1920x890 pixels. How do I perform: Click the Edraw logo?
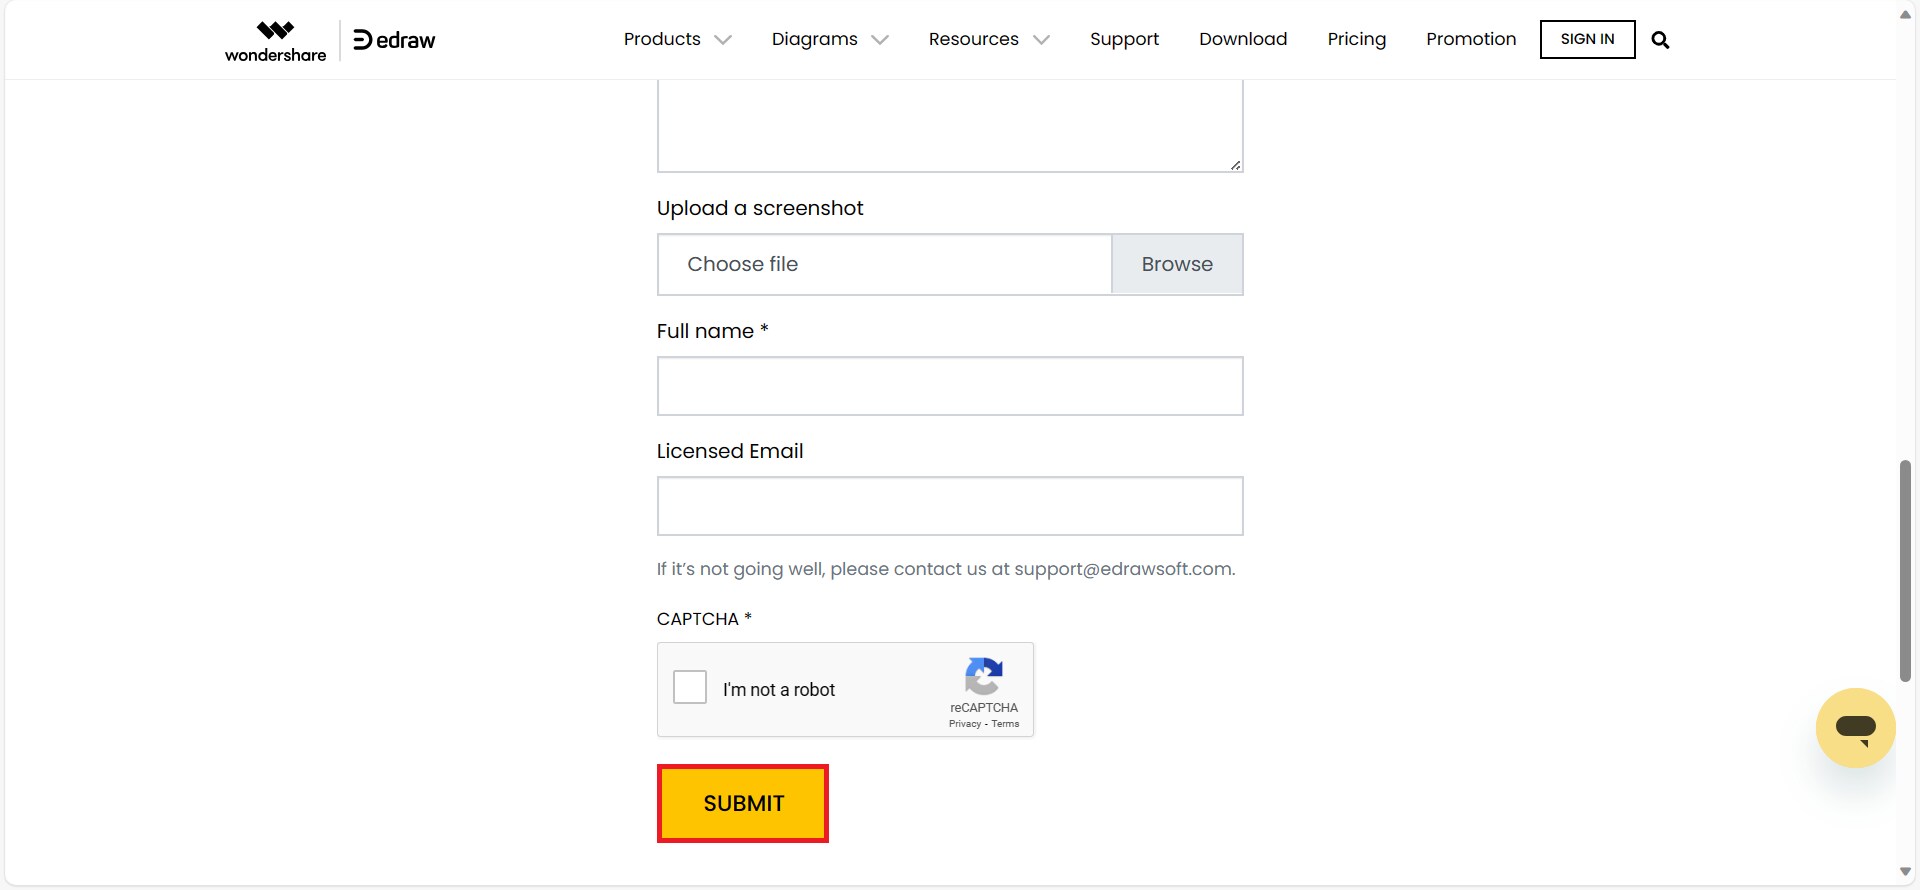point(394,40)
